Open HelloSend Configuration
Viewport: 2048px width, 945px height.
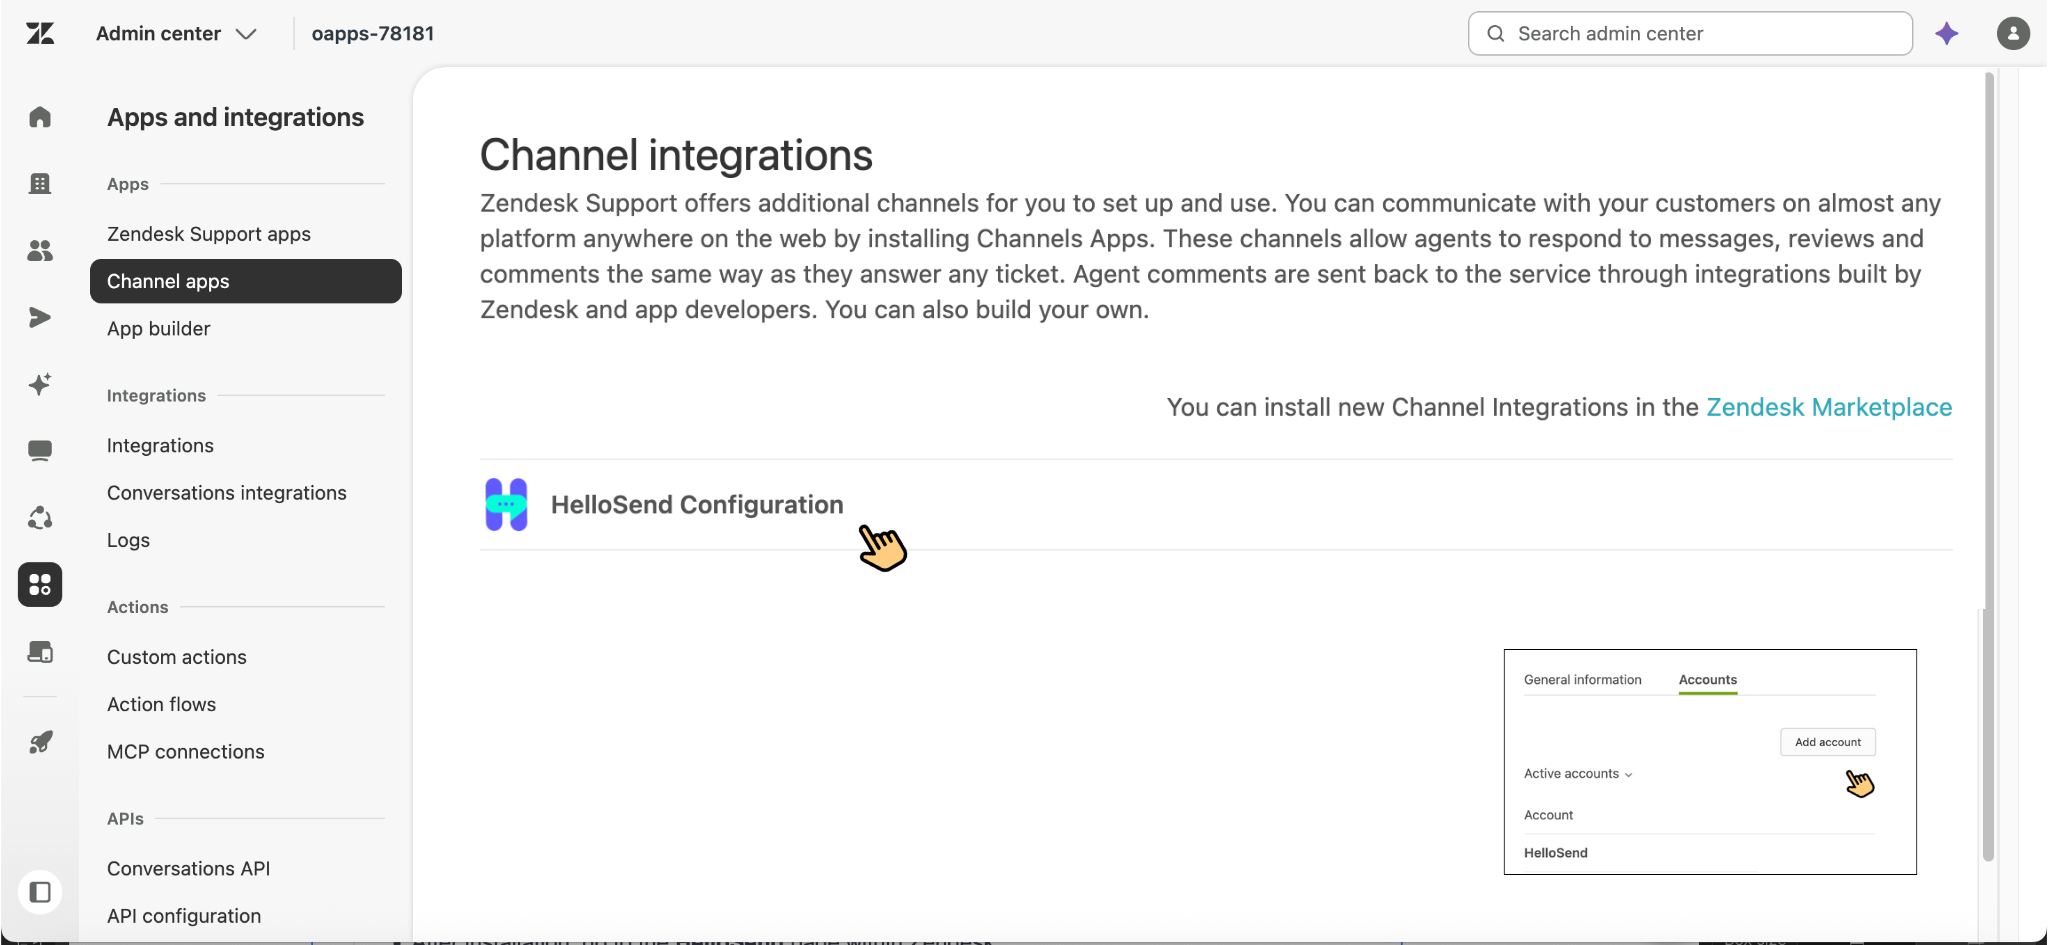click(x=697, y=505)
